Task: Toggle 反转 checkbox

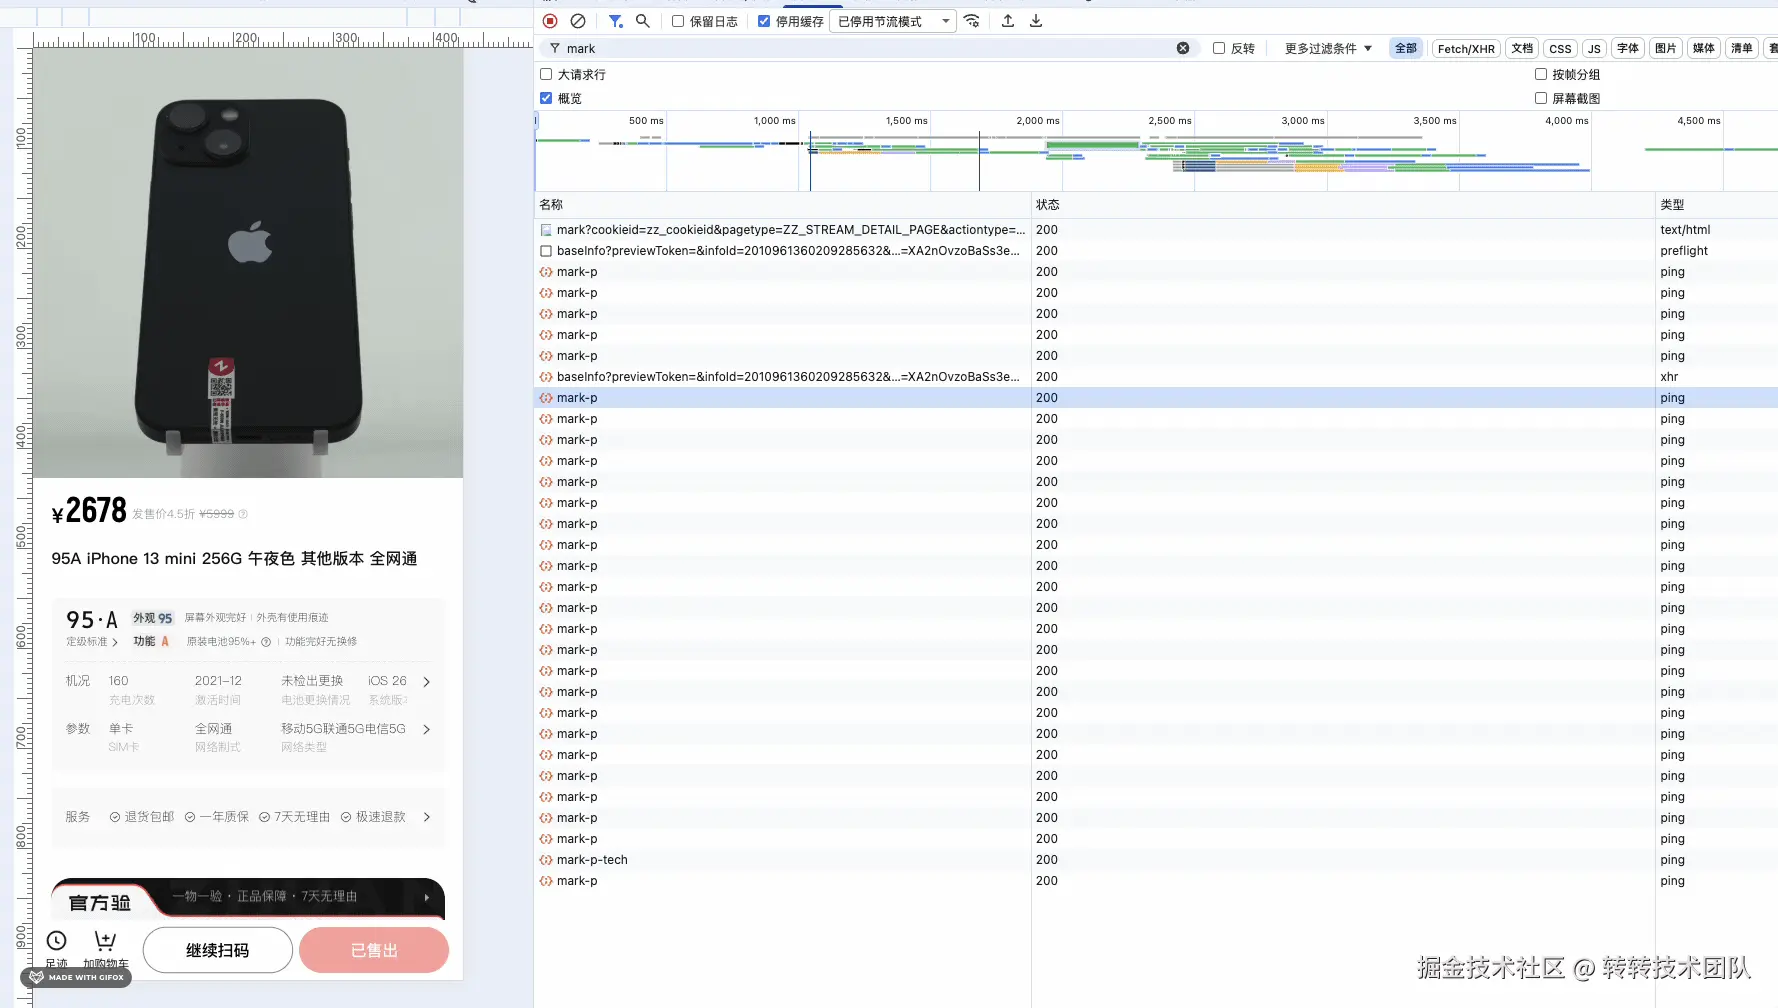Action: pos(1219,48)
